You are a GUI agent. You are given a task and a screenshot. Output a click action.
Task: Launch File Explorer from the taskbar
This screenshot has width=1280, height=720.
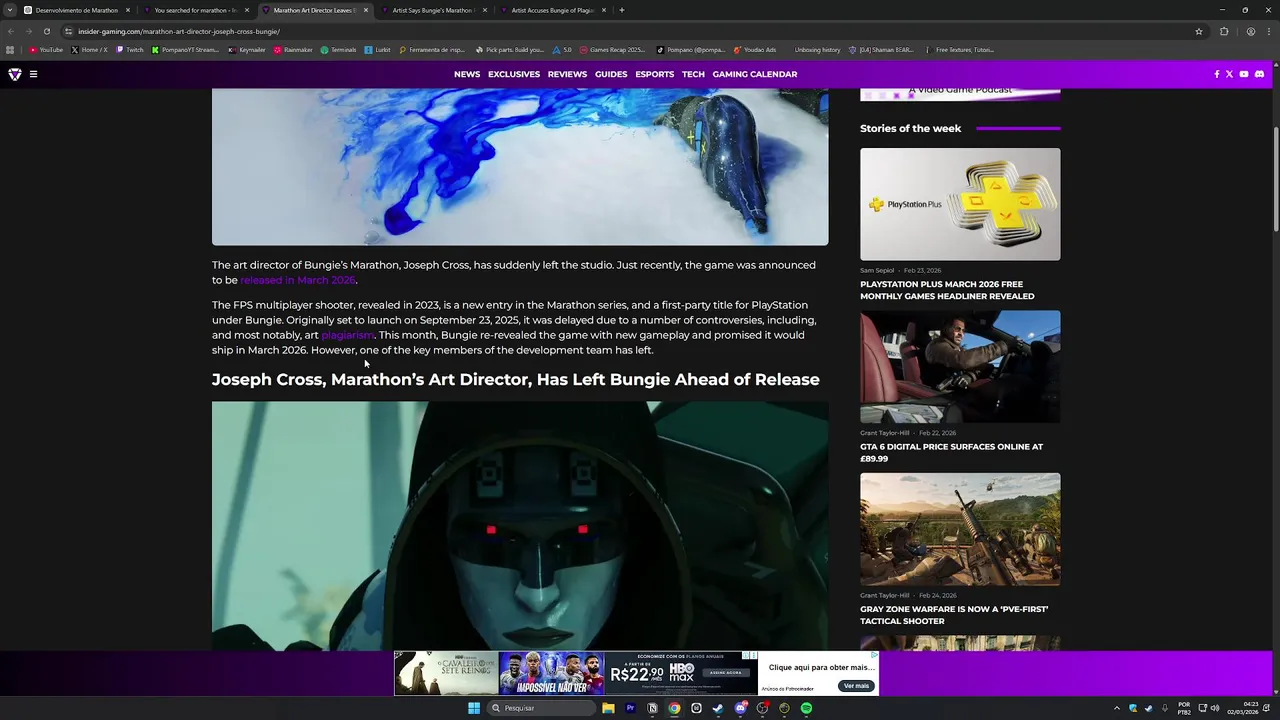click(x=608, y=708)
